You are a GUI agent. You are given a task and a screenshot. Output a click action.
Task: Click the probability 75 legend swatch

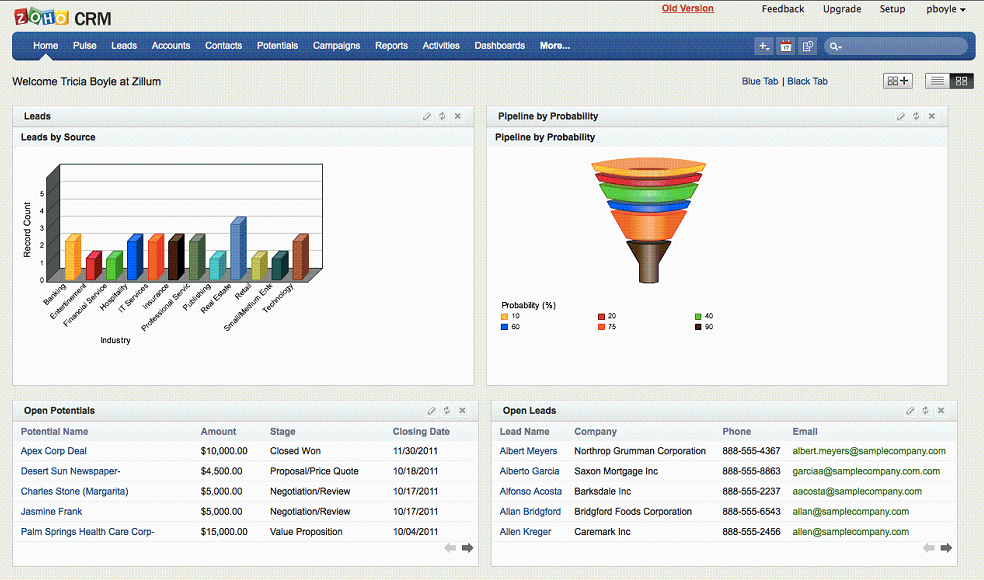click(601, 327)
